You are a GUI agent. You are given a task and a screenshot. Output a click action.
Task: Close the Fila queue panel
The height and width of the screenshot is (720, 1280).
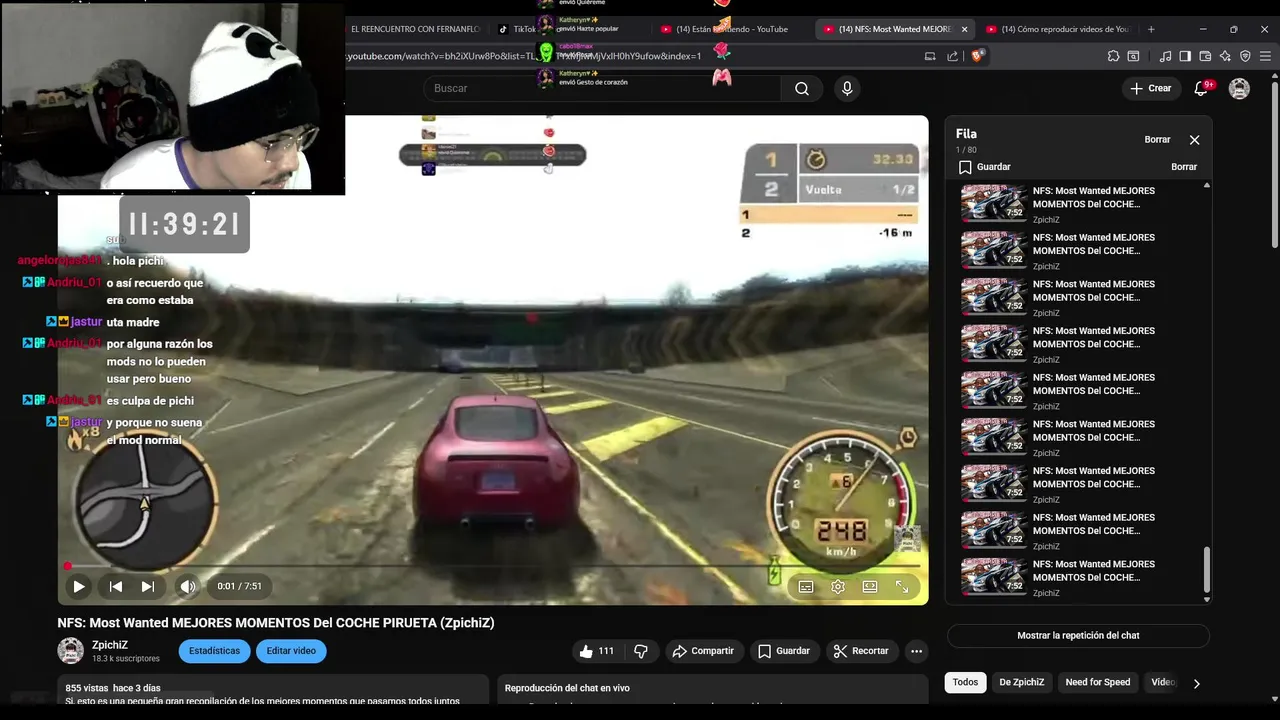click(x=1194, y=140)
